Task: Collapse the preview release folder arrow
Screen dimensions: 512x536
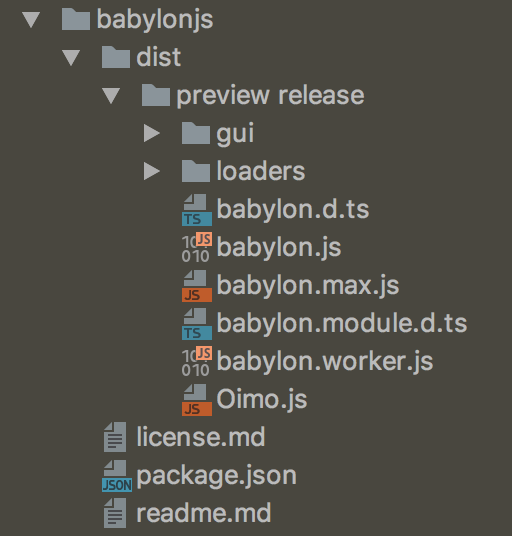Action: click(111, 95)
